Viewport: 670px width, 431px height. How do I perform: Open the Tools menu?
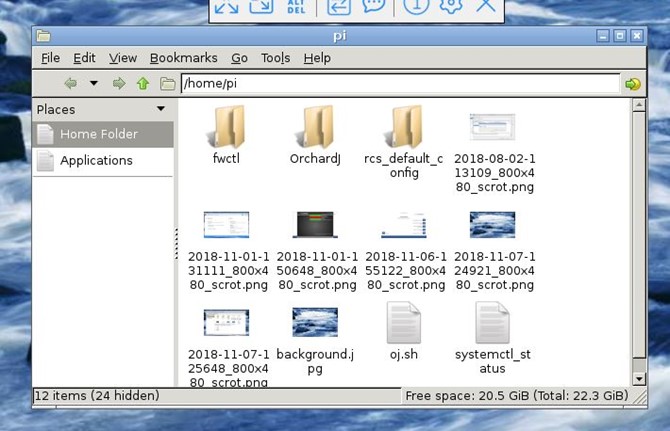276,58
